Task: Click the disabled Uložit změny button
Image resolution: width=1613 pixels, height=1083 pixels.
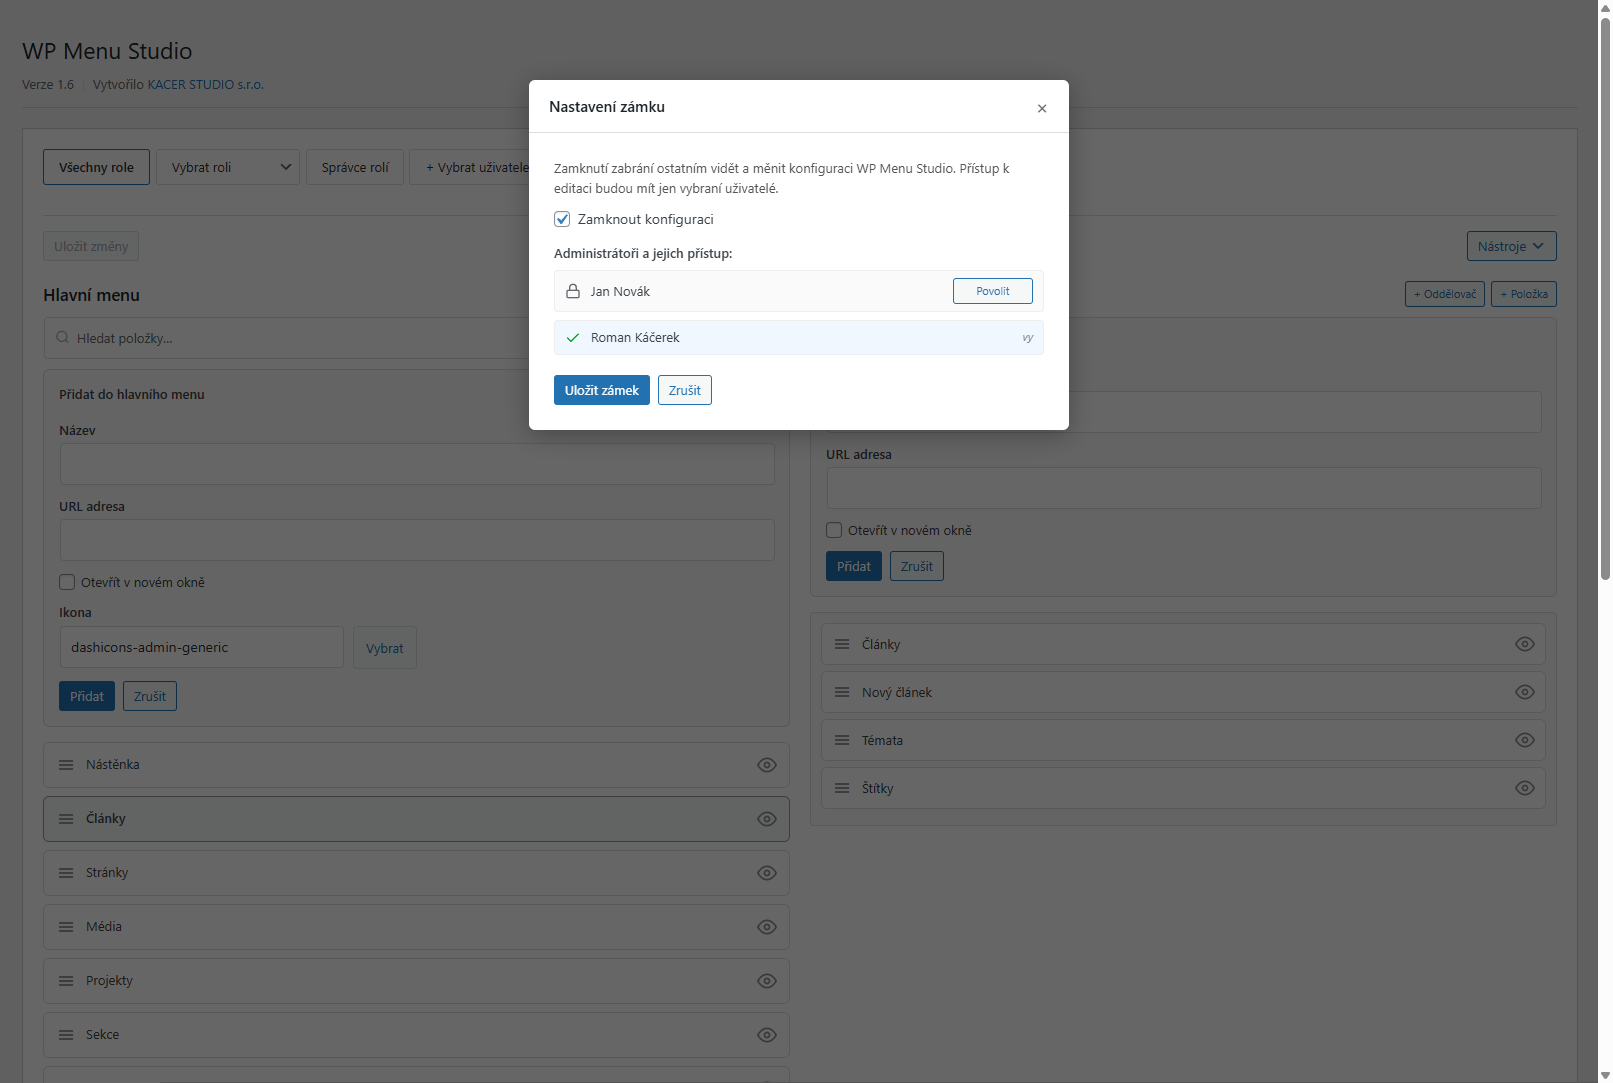Action: pos(91,246)
